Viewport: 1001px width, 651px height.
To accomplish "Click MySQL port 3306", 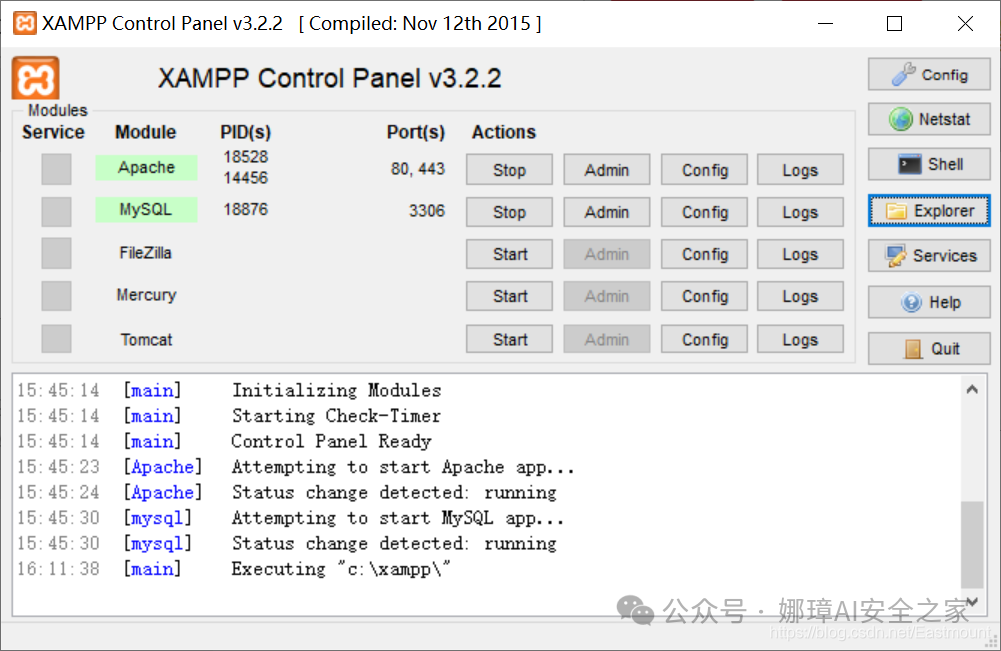I will (426, 211).
